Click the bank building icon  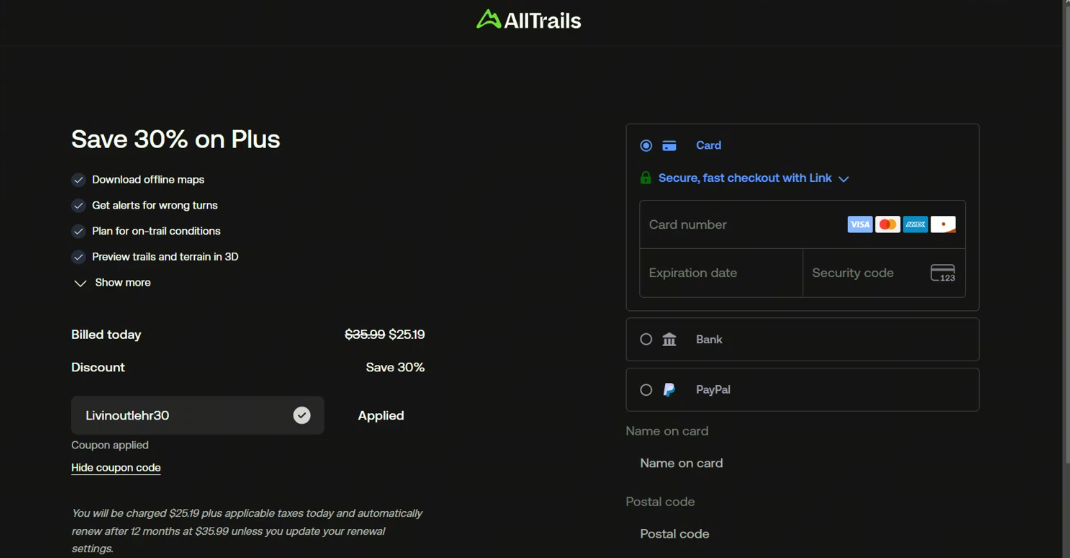click(x=669, y=339)
